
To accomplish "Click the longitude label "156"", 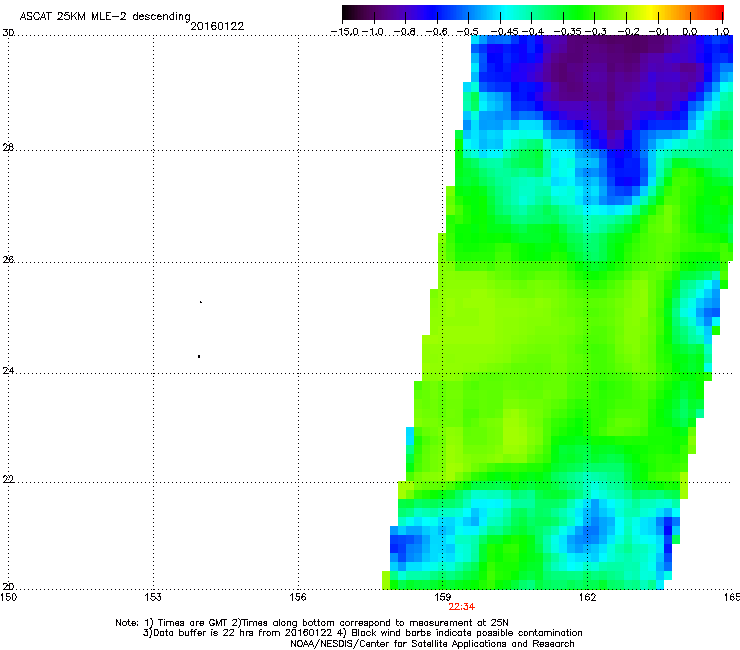I will click(298, 597).
